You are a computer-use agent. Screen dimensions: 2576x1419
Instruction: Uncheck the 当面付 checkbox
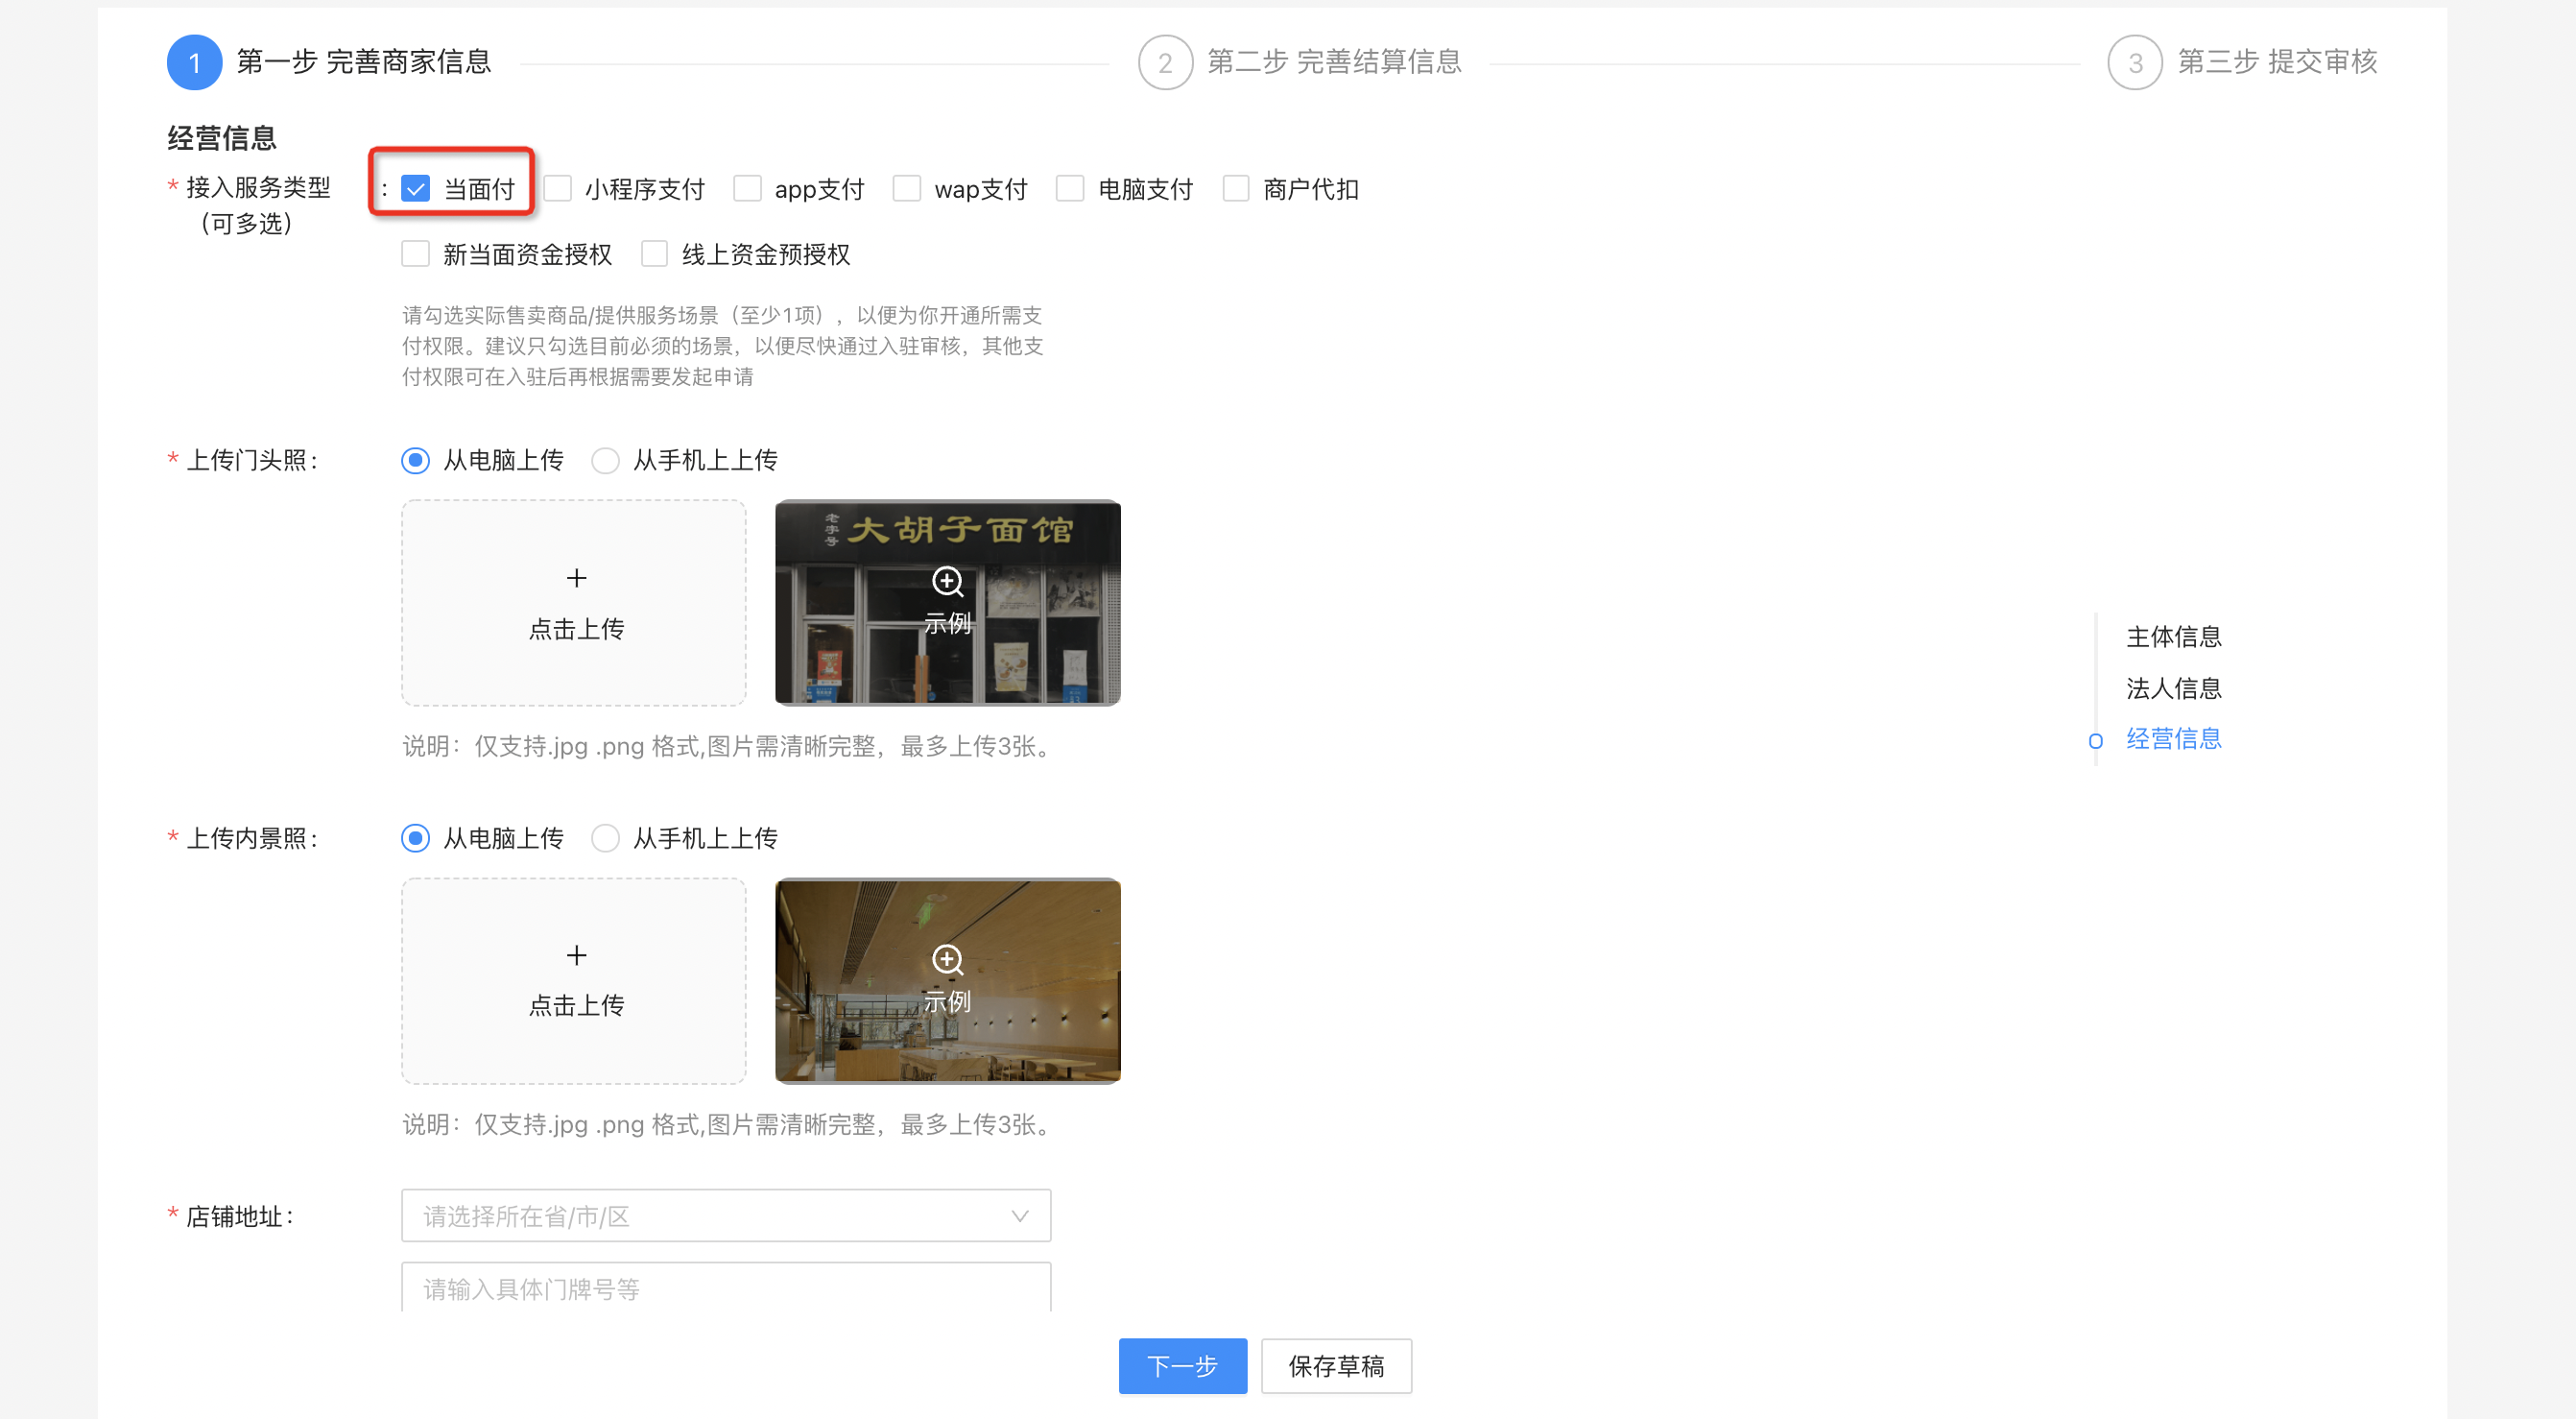tap(415, 189)
